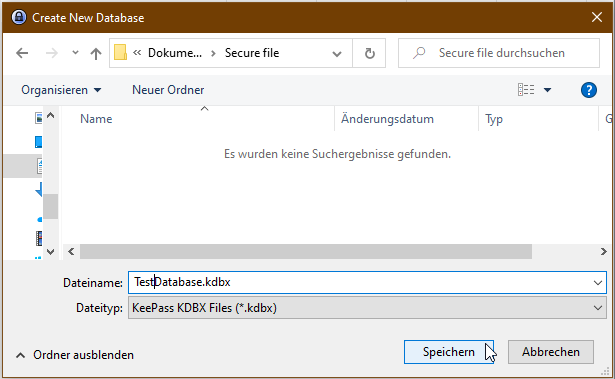The image size is (615, 379).
Task: Click the forward navigation arrow
Action: point(51,53)
